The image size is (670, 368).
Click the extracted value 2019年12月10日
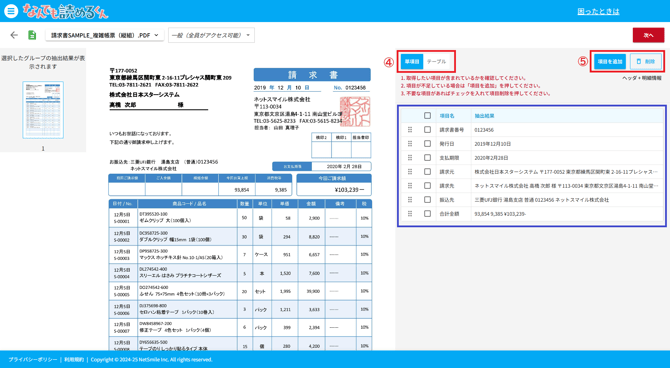492,144
